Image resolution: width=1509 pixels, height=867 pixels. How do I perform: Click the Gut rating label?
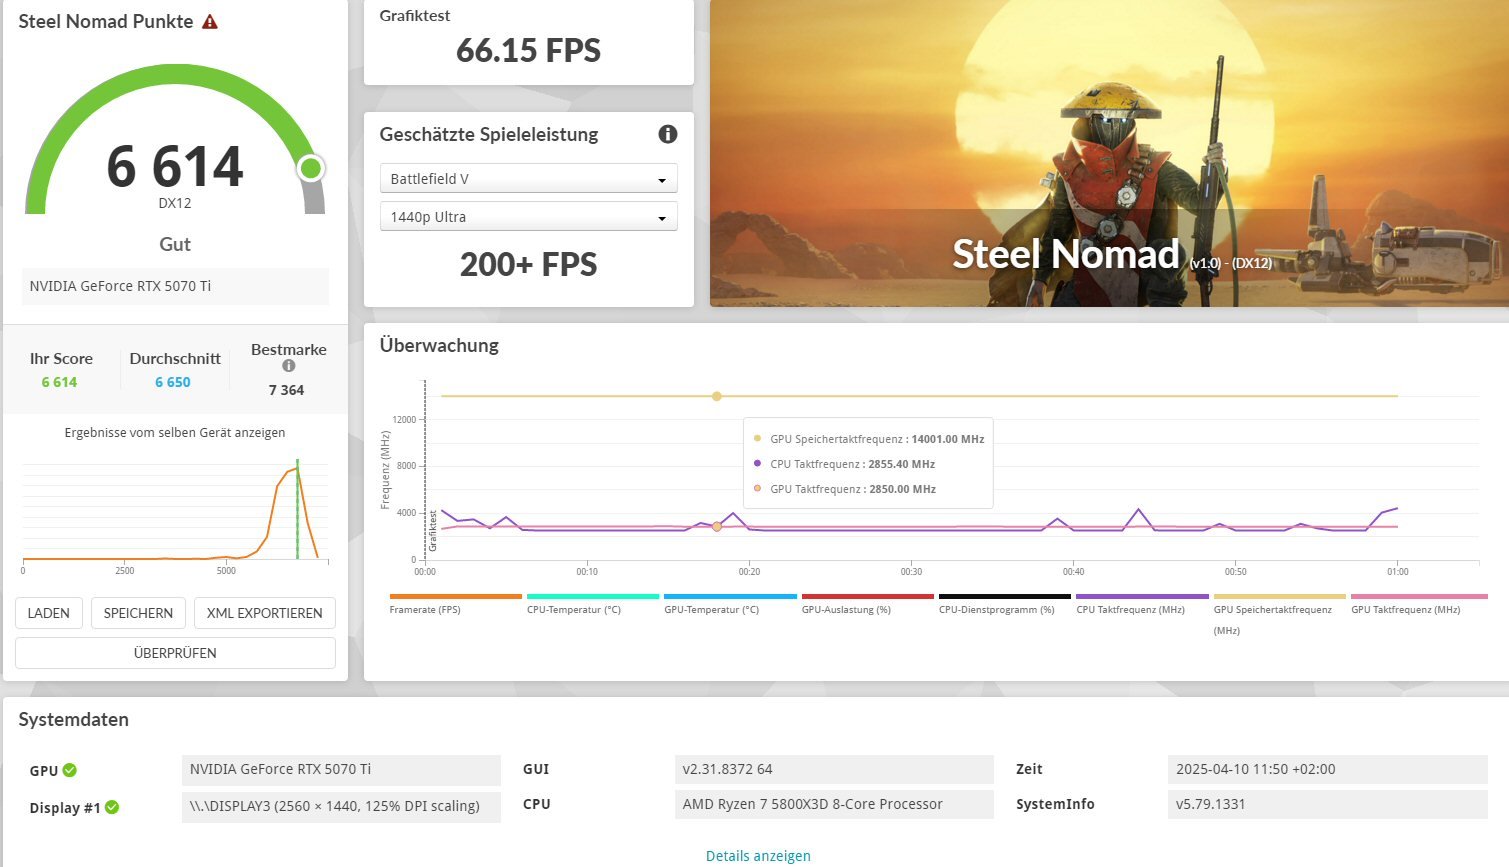coord(175,244)
